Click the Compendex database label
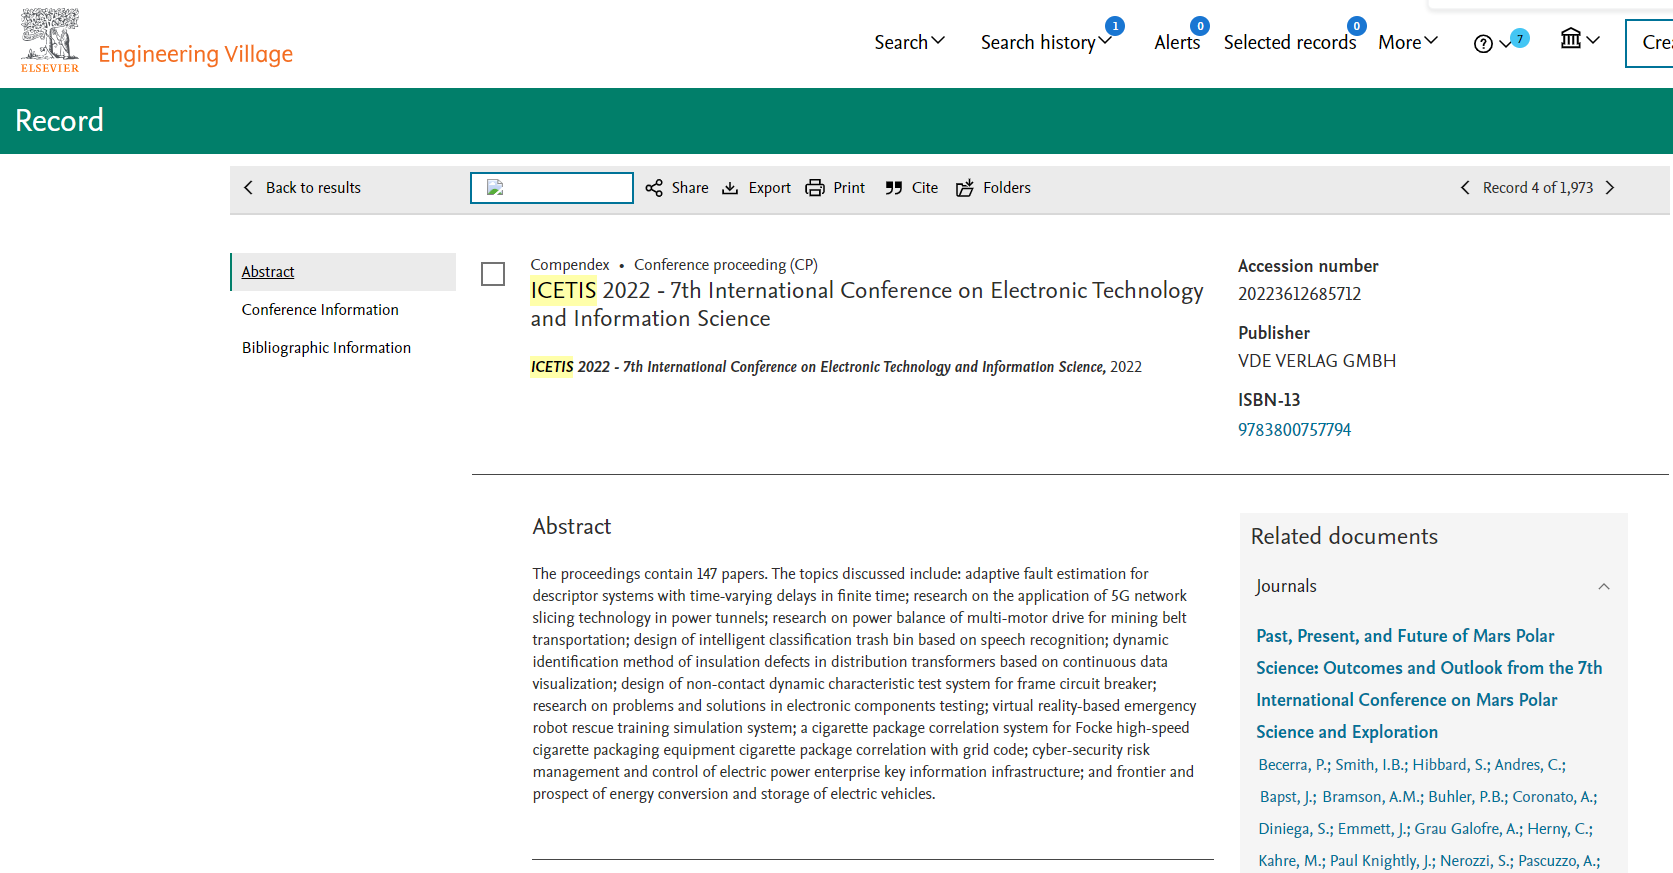1673x873 pixels. tap(570, 265)
